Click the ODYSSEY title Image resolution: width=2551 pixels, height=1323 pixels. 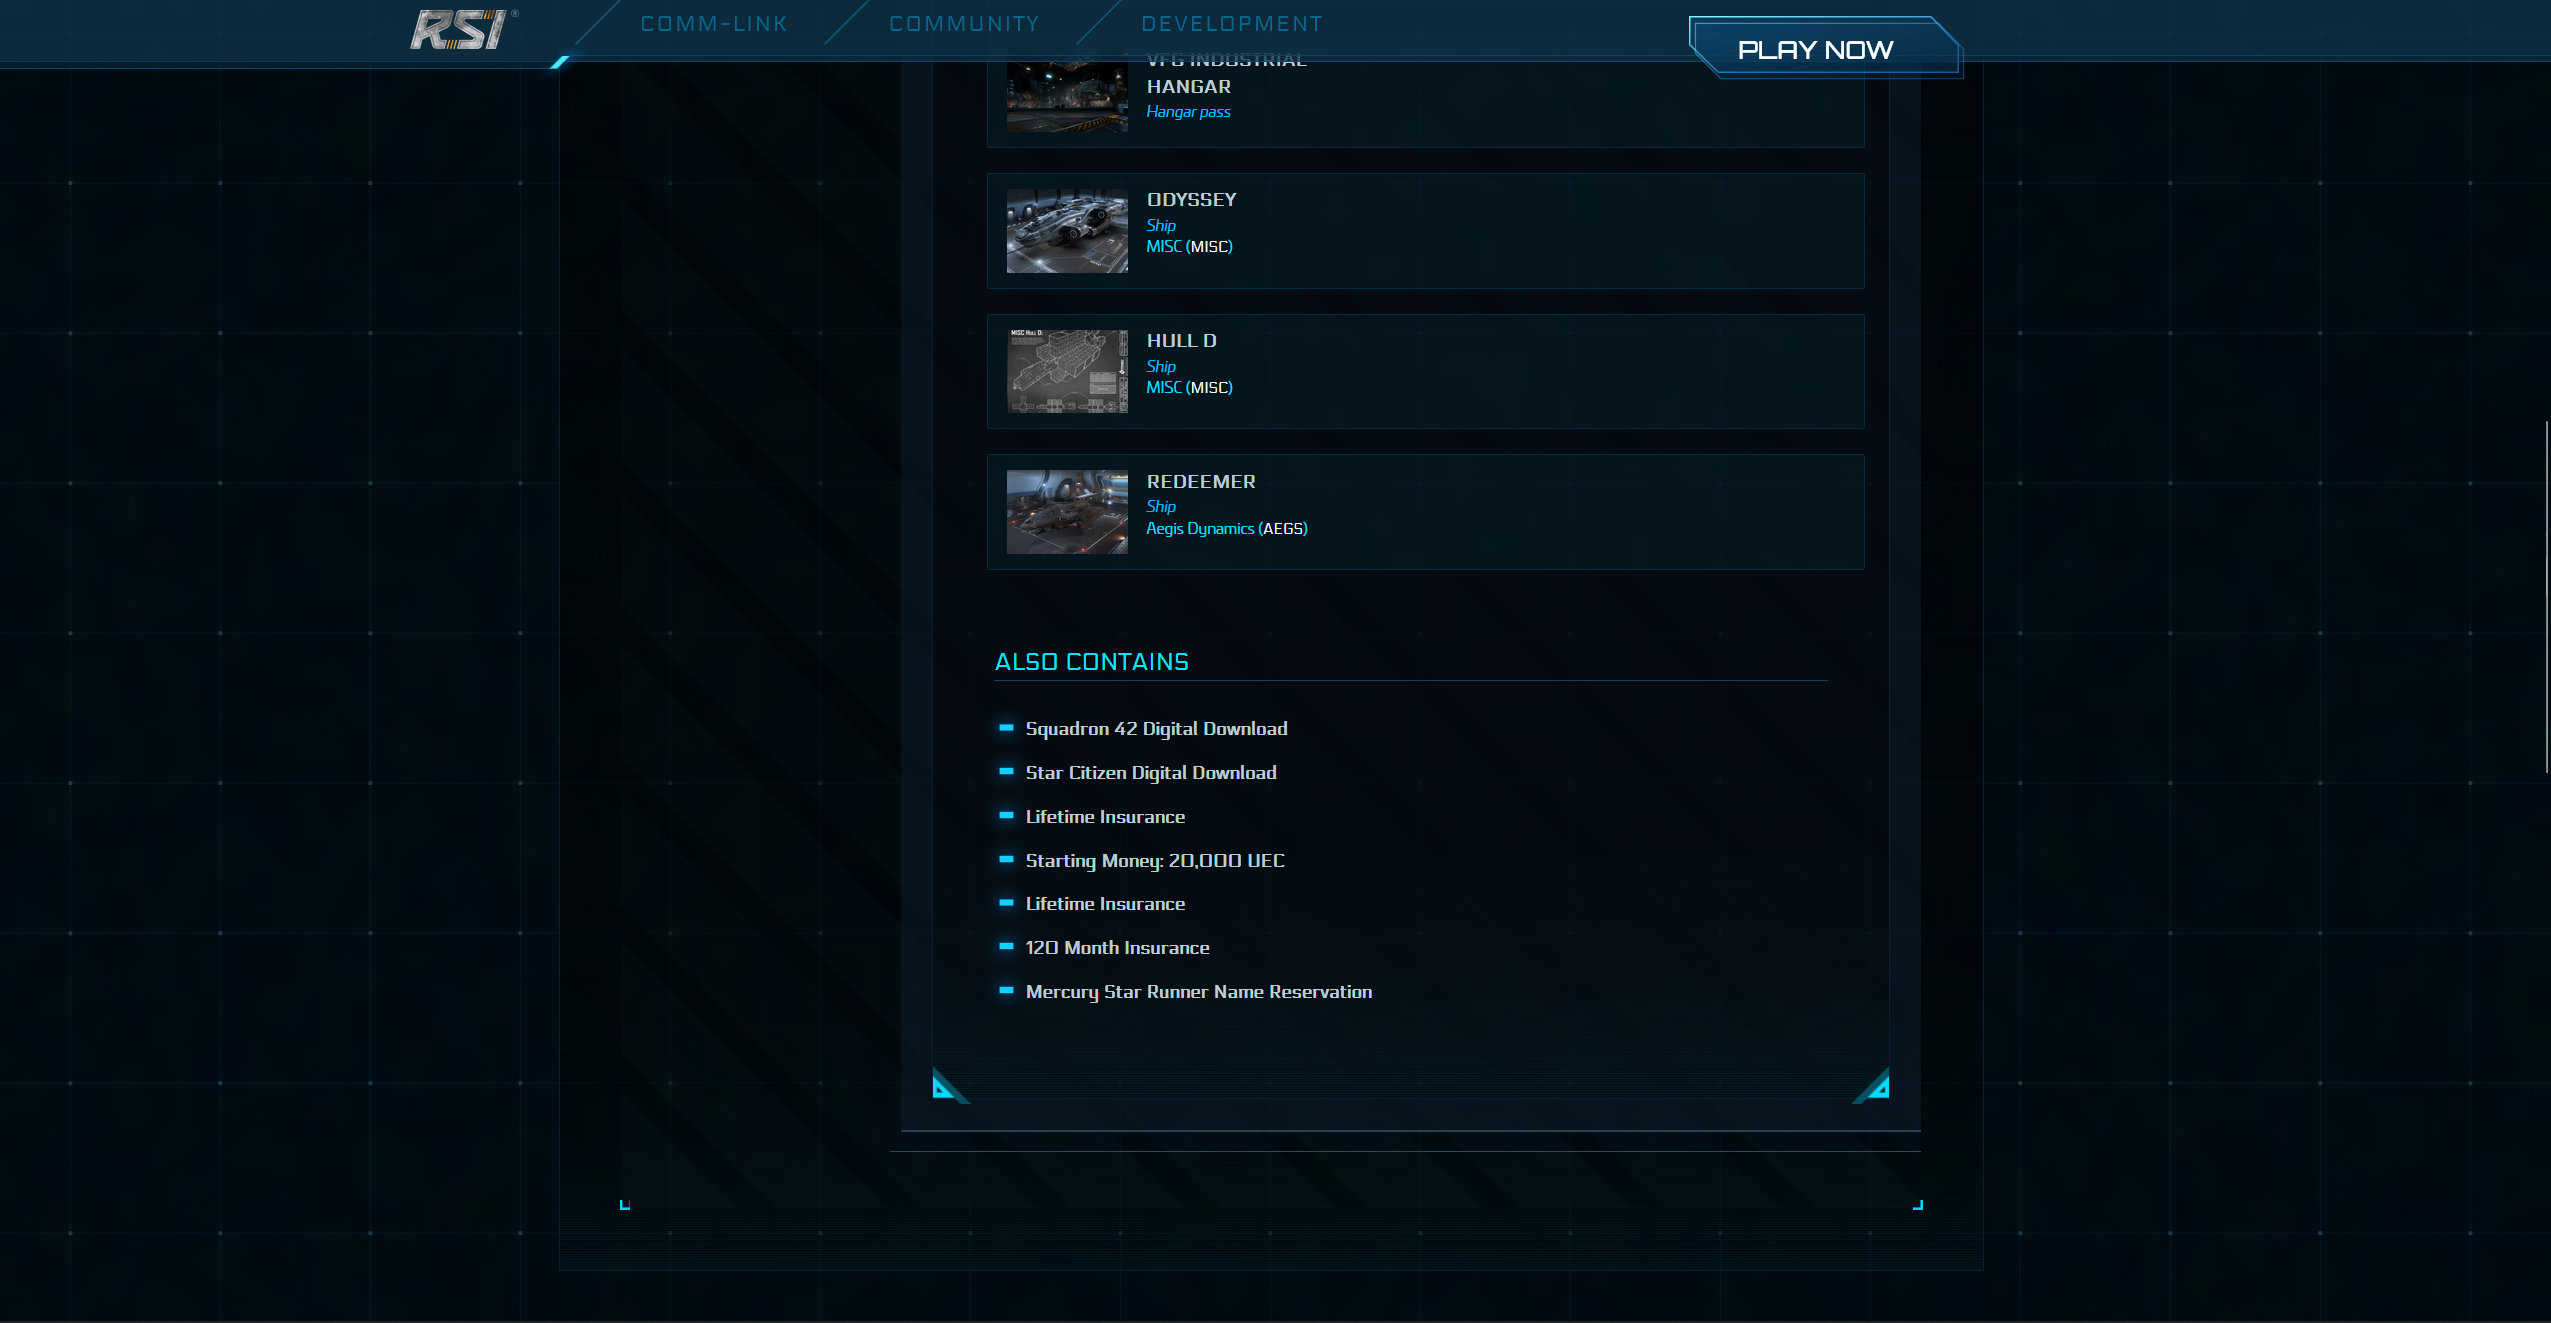click(x=1191, y=200)
